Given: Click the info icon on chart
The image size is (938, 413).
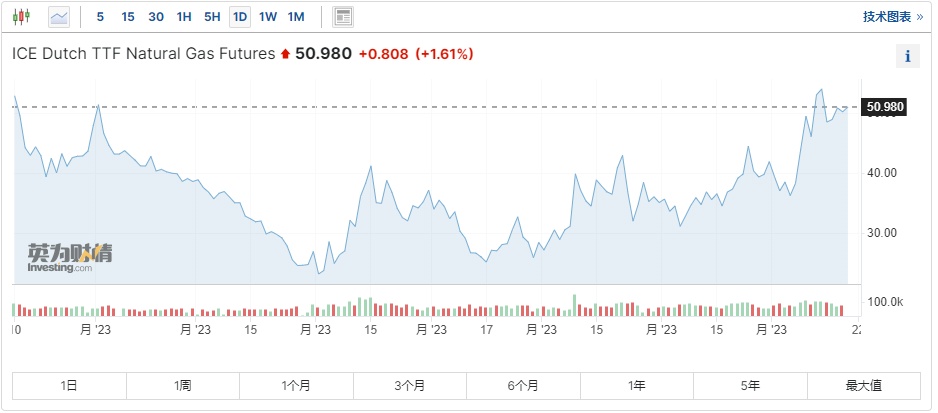Looking at the screenshot, I should 907,56.
